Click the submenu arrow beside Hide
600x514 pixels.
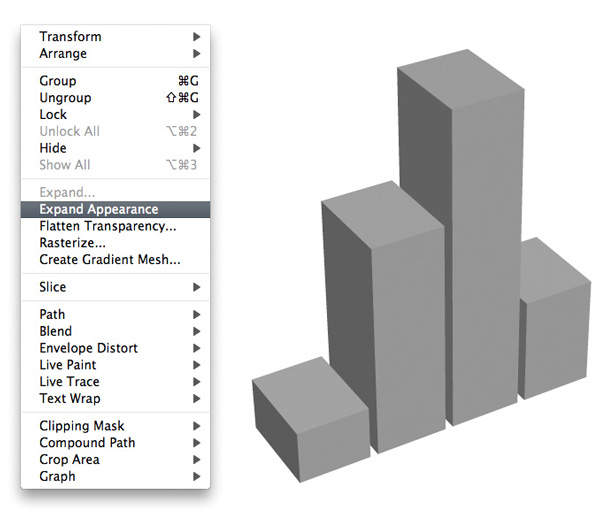pos(197,148)
